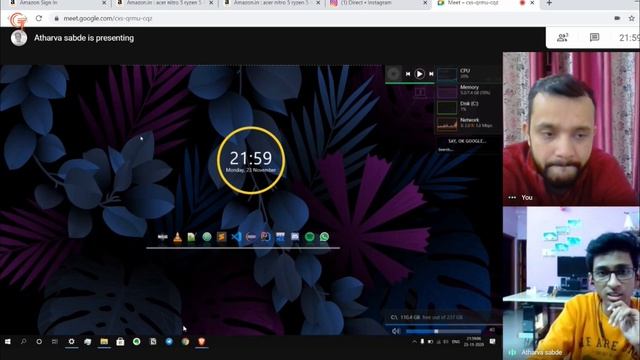Open Brave browser on the taskbar
Viewport: 640px width, 360px height.
pos(201,342)
